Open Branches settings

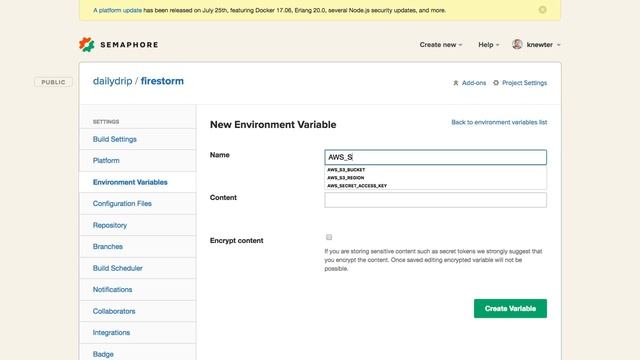point(138,247)
